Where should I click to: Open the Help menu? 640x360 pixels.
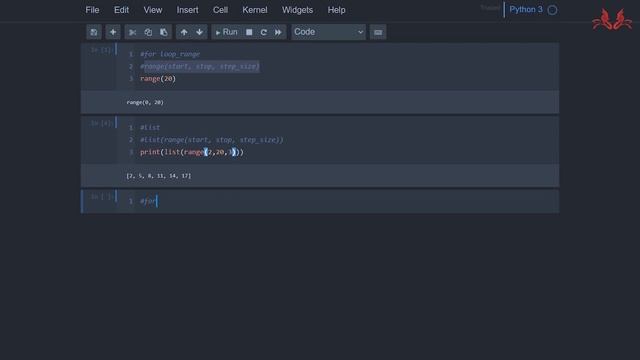tap(336, 10)
